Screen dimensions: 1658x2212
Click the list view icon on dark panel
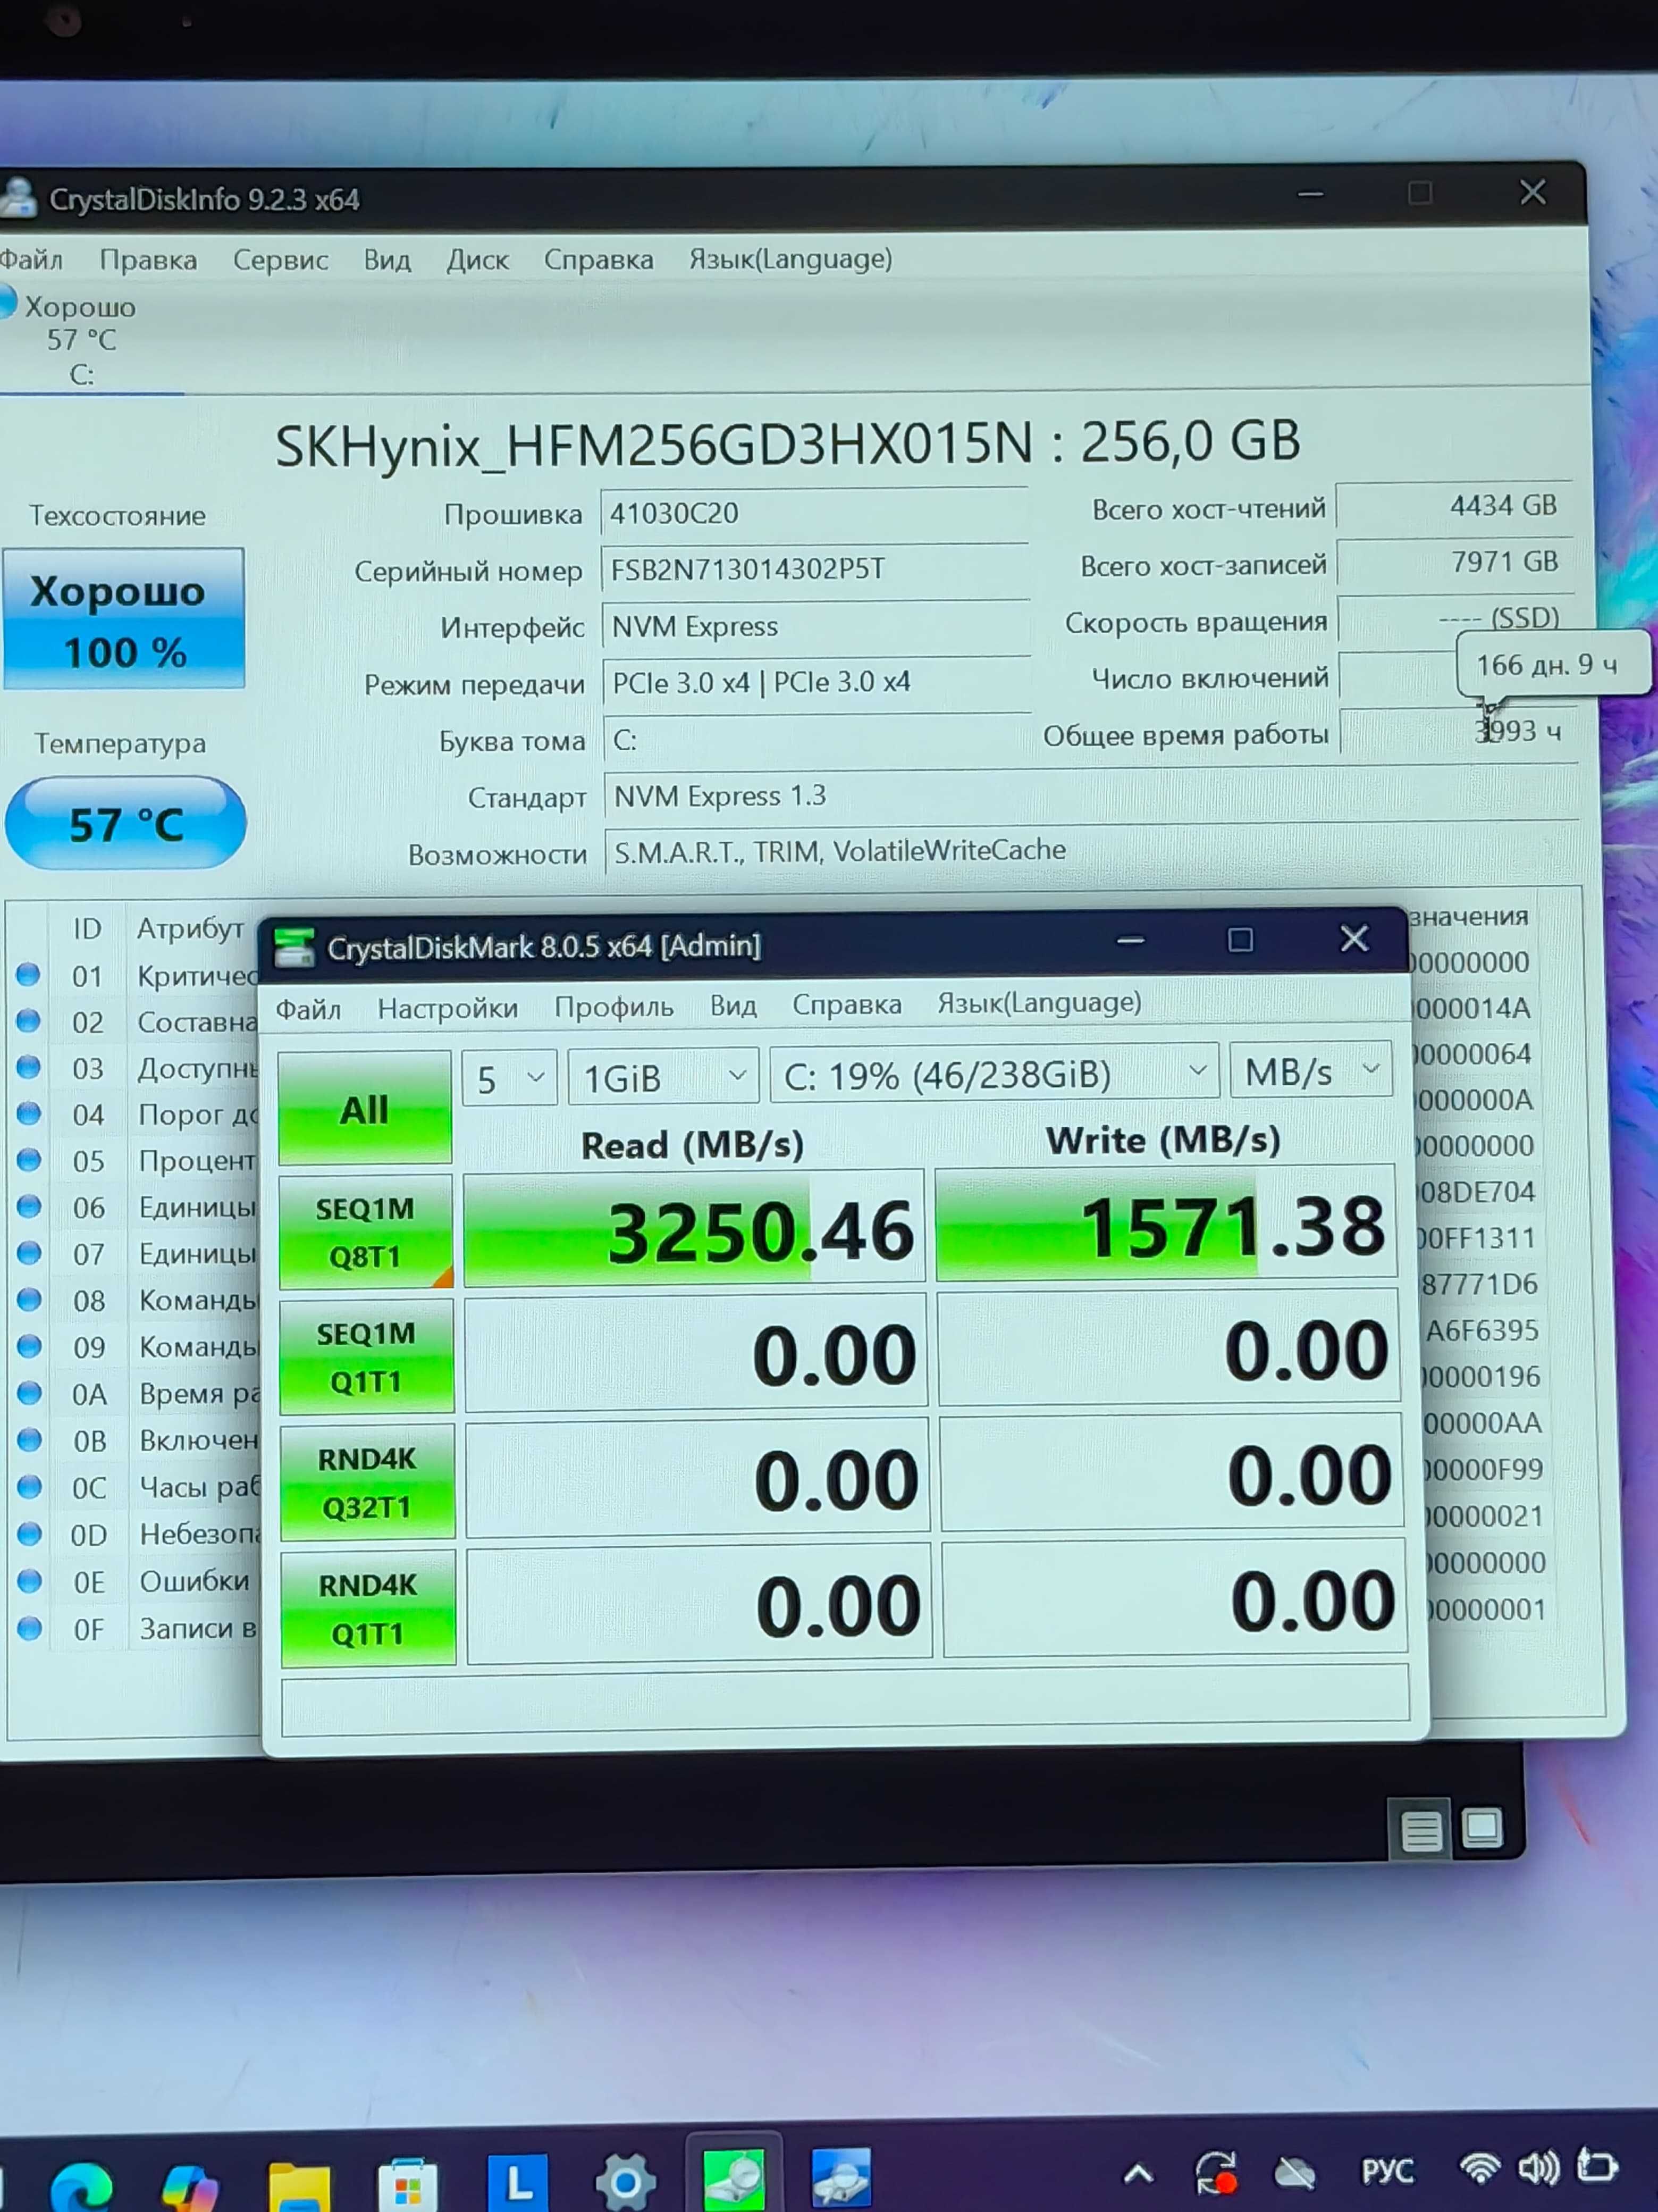pyautogui.click(x=1421, y=1830)
